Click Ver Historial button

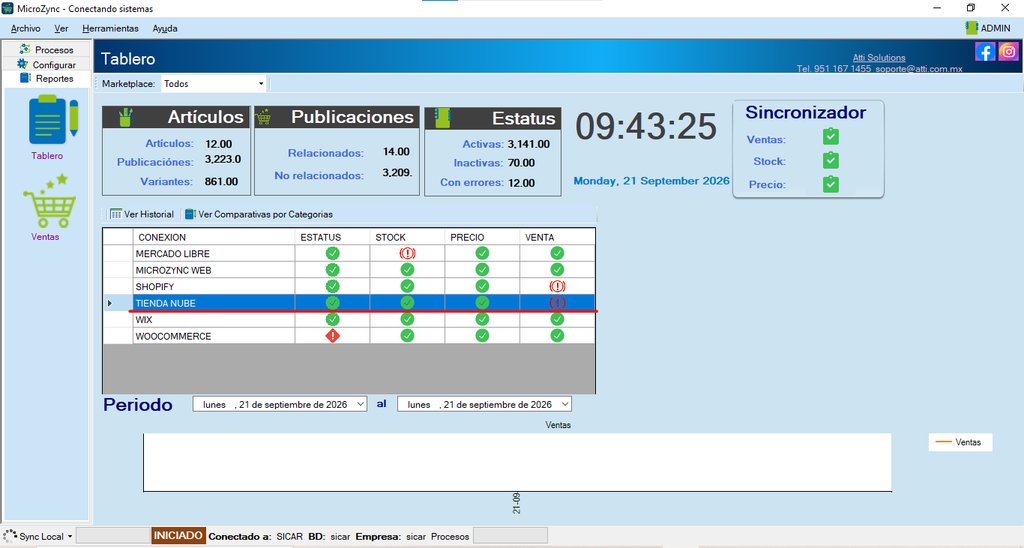coord(142,214)
